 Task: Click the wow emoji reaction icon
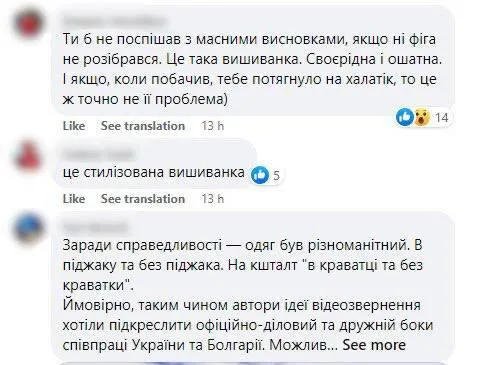[422, 117]
